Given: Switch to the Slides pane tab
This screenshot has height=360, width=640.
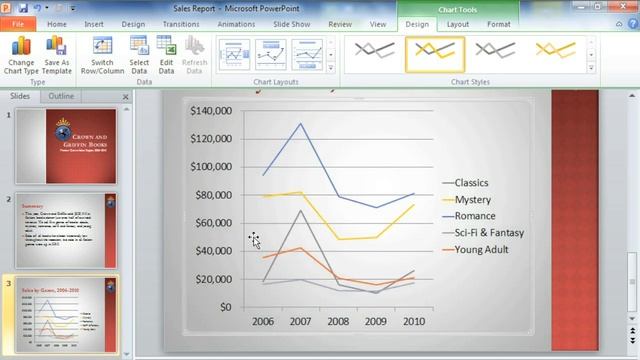Looking at the screenshot, I should tap(20, 96).
